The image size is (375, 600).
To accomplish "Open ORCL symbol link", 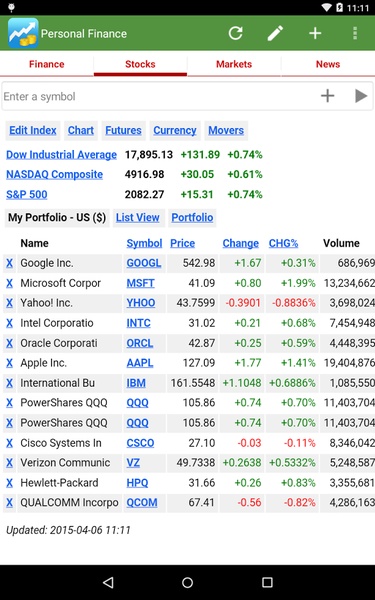I will tap(140, 343).
